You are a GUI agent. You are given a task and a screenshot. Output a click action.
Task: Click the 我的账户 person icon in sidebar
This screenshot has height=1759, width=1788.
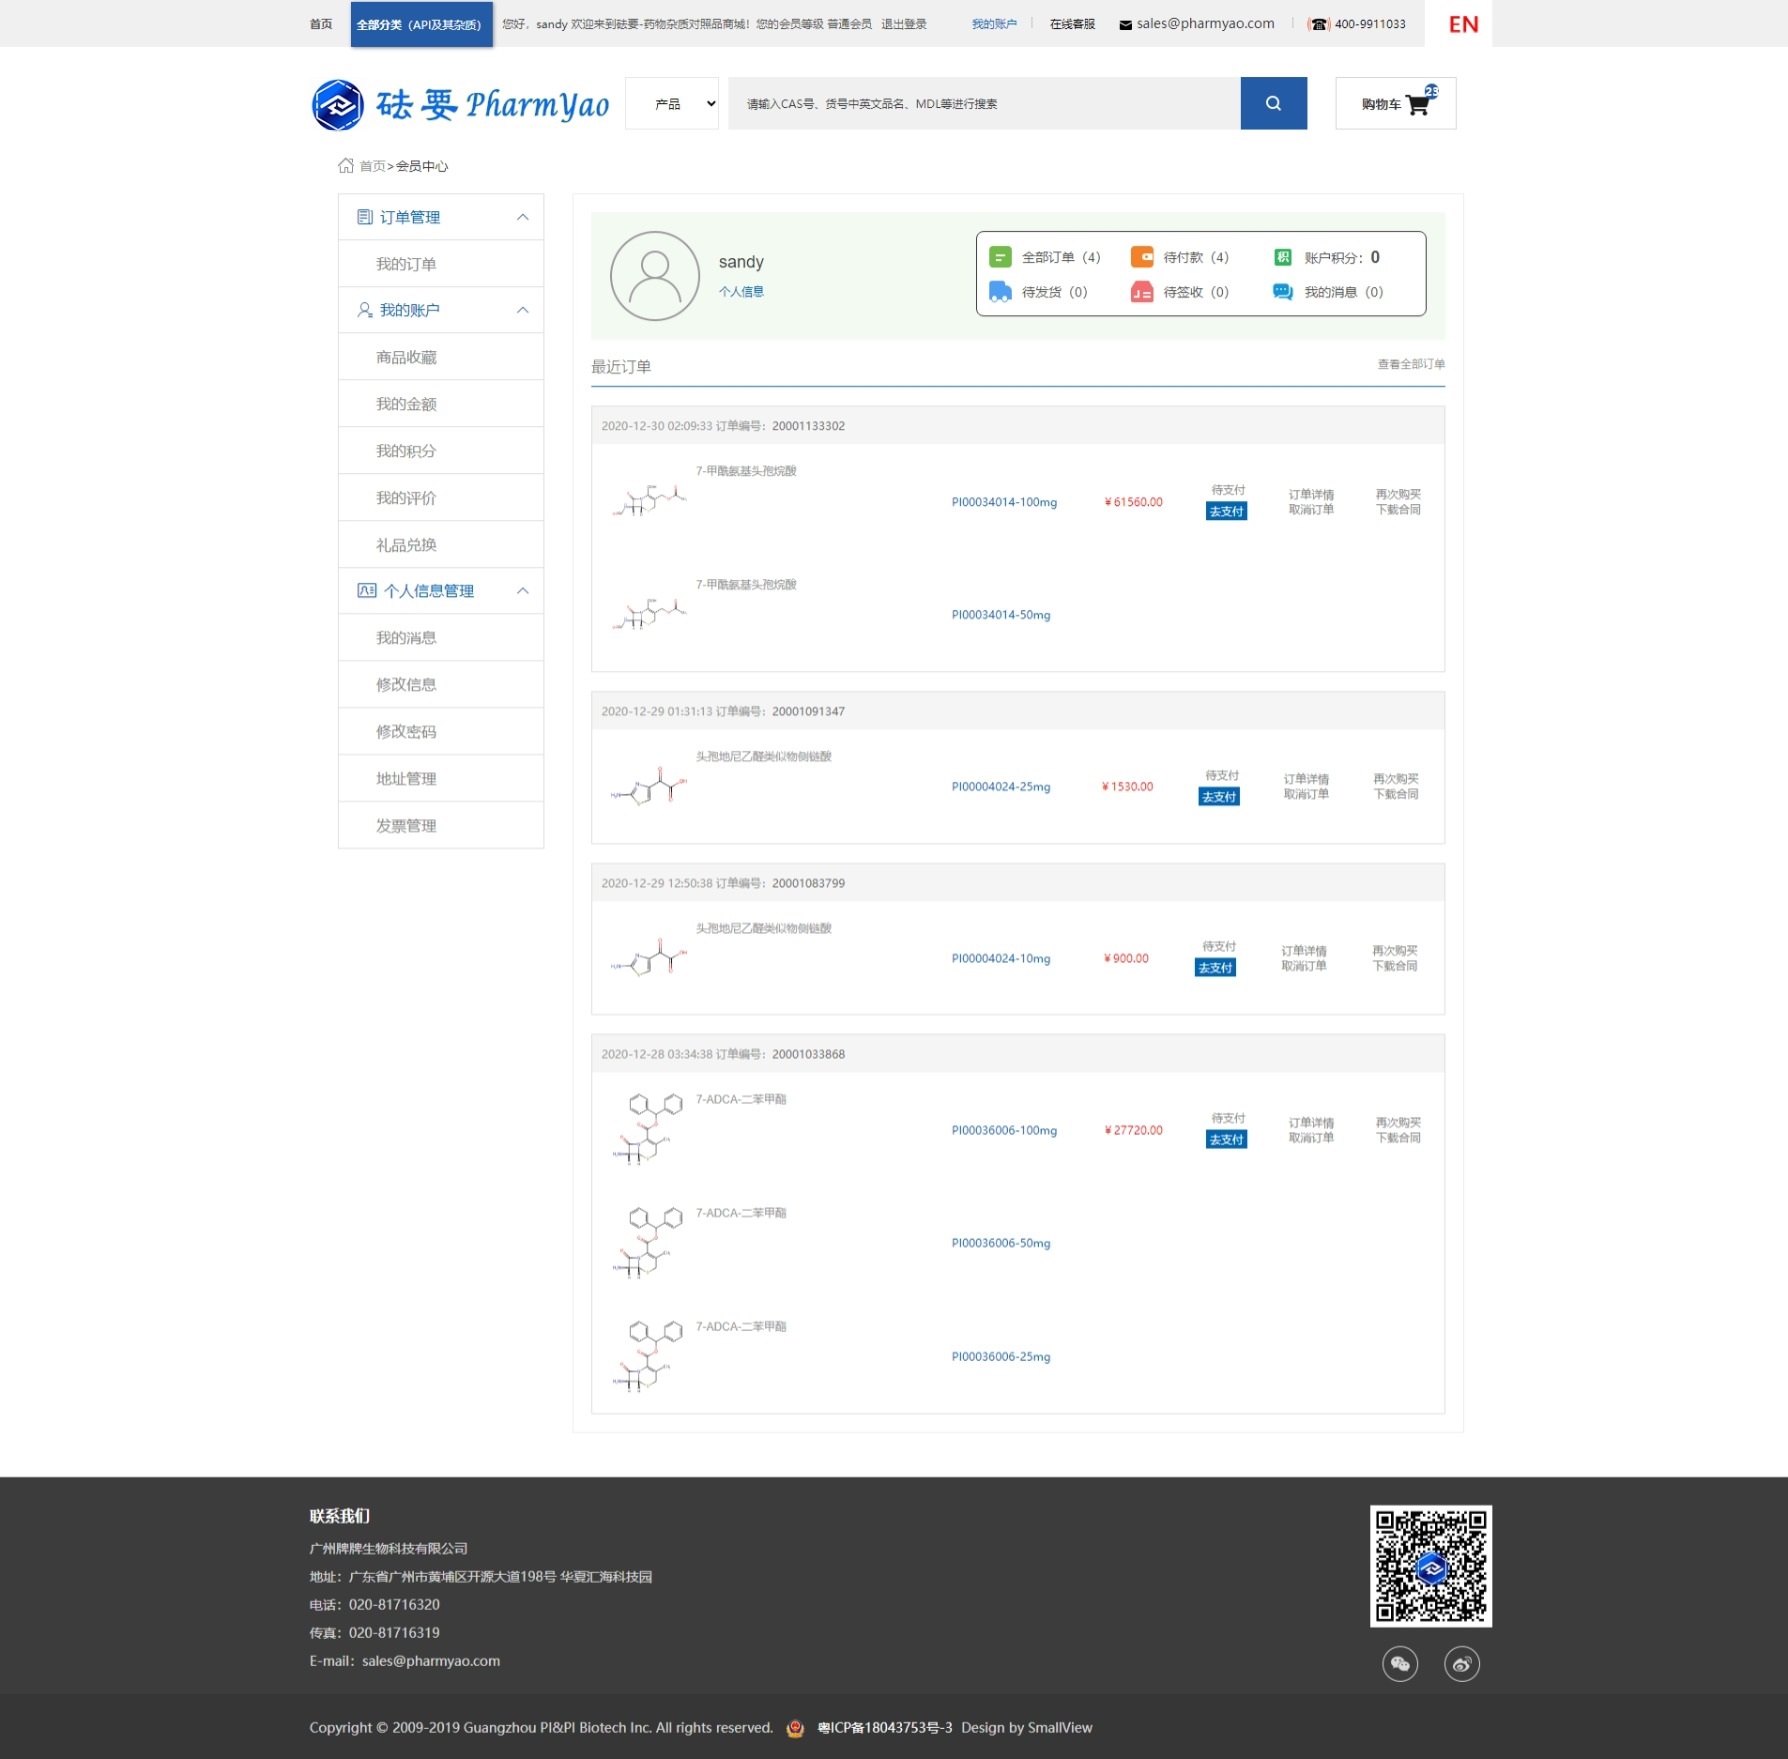[x=365, y=310]
